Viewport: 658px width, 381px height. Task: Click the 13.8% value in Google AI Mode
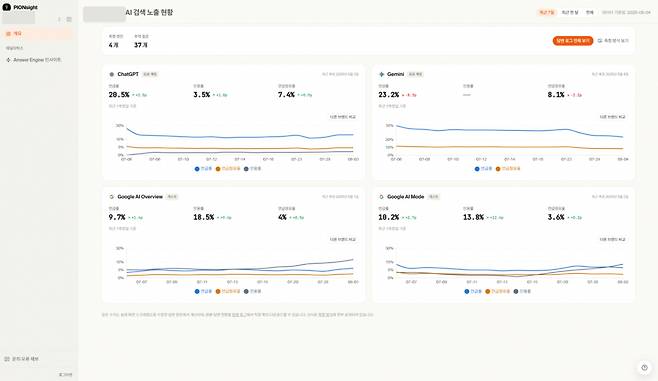473,217
